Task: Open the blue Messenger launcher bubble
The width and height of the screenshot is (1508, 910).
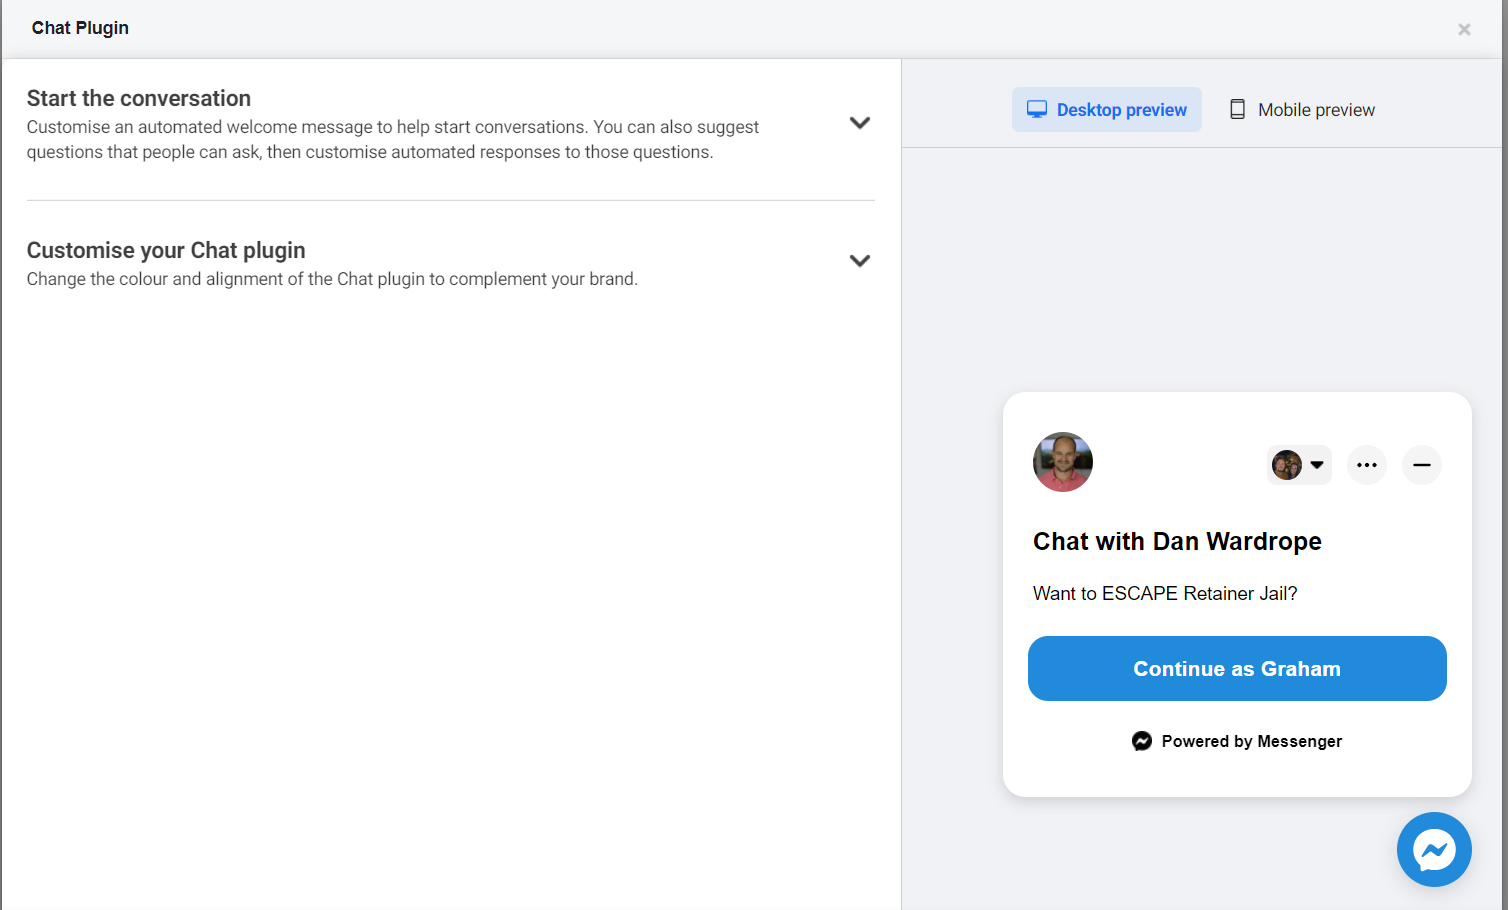Action: [1434, 849]
